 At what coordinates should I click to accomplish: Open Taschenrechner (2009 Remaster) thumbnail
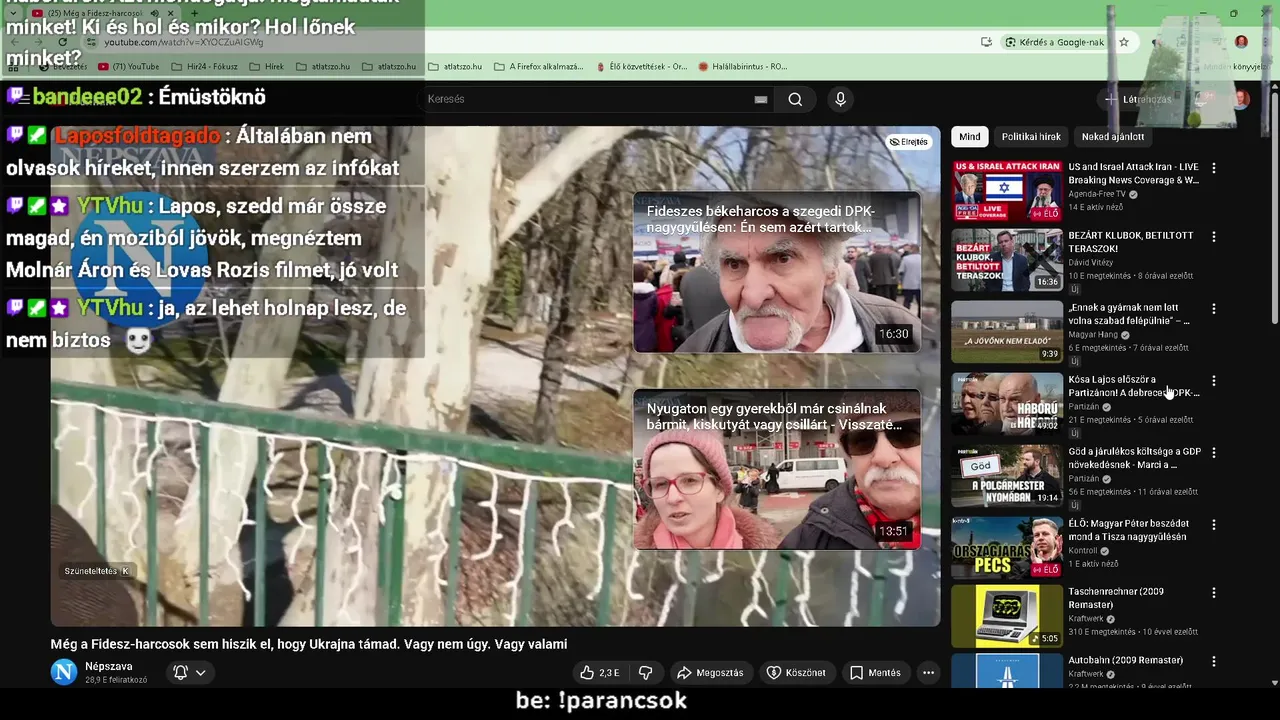[x=1007, y=616]
